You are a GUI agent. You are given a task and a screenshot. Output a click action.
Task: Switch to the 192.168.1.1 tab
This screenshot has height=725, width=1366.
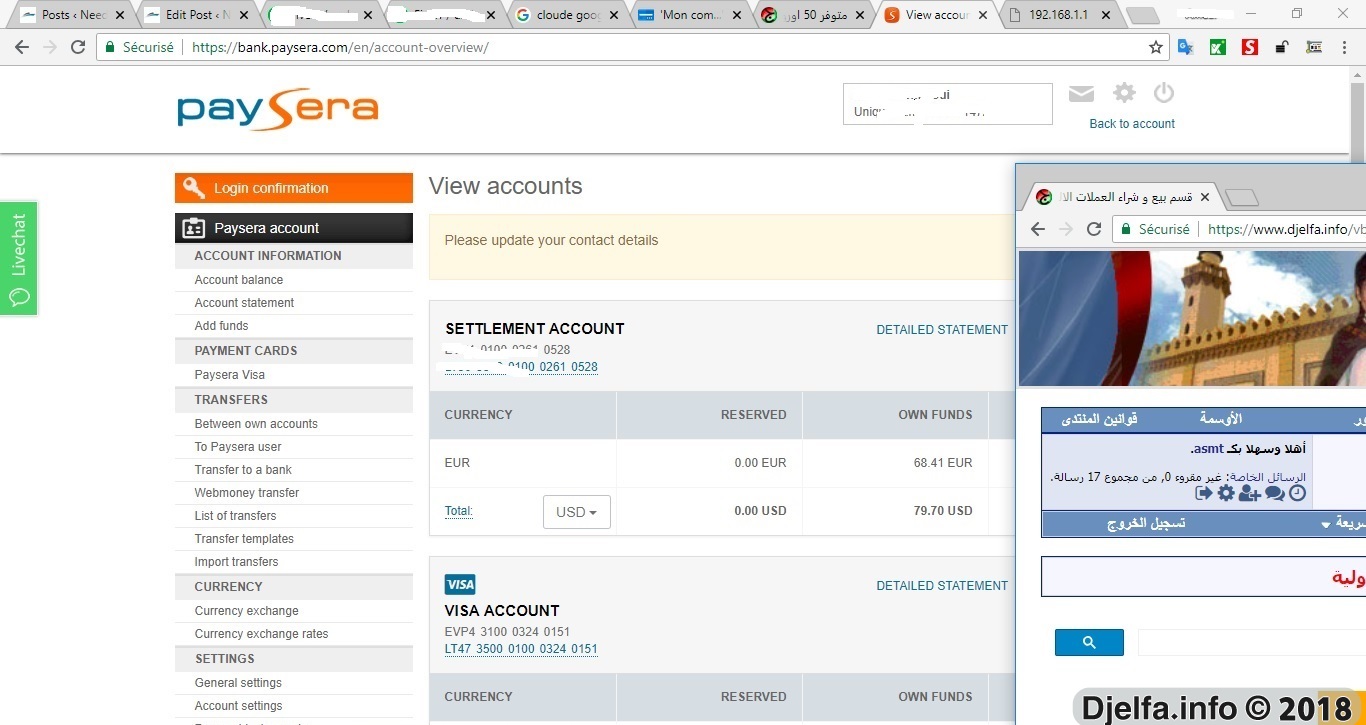[1058, 15]
